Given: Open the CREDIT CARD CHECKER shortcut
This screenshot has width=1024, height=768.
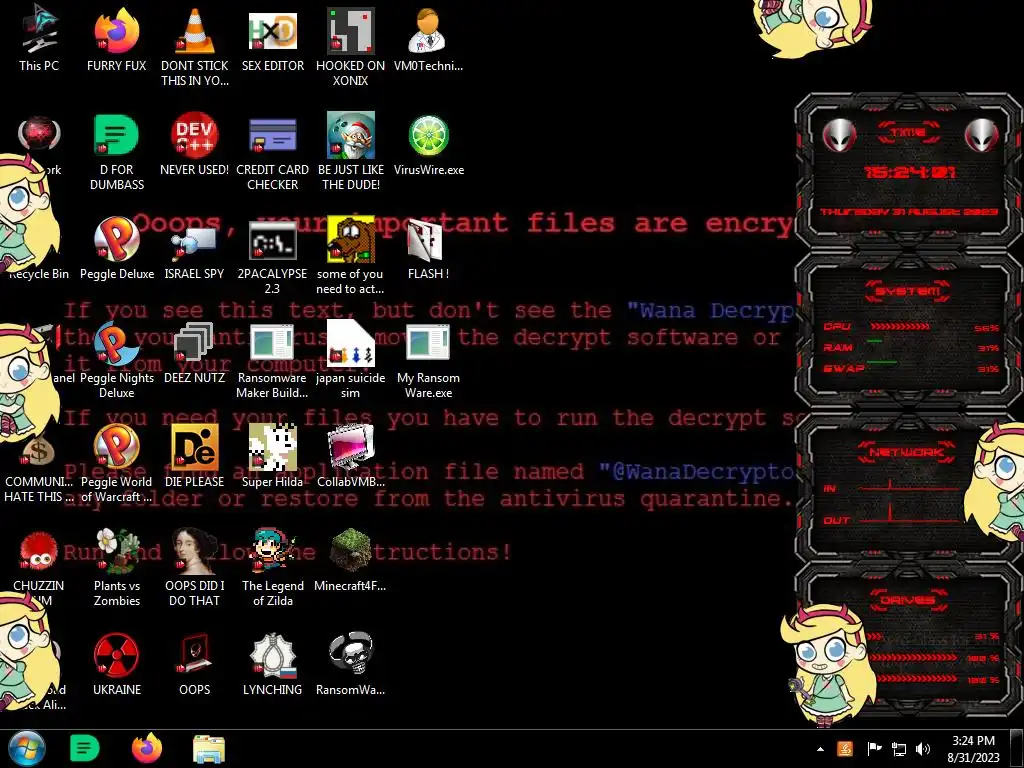Looking at the screenshot, I should click(272, 152).
